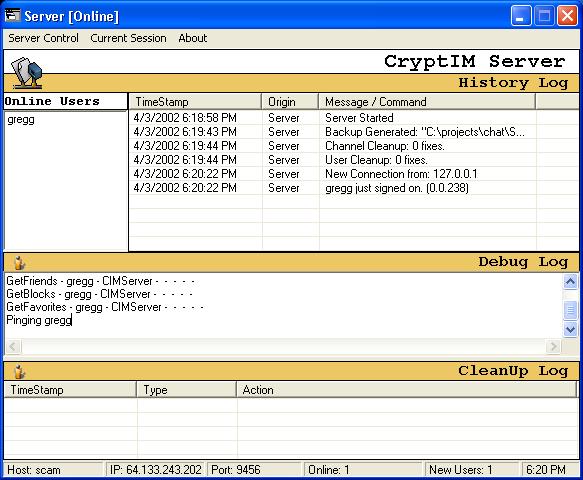Select user gregg in Online Users
The height and width of the screenshot is (480, 583).
(x=21, y=119)
